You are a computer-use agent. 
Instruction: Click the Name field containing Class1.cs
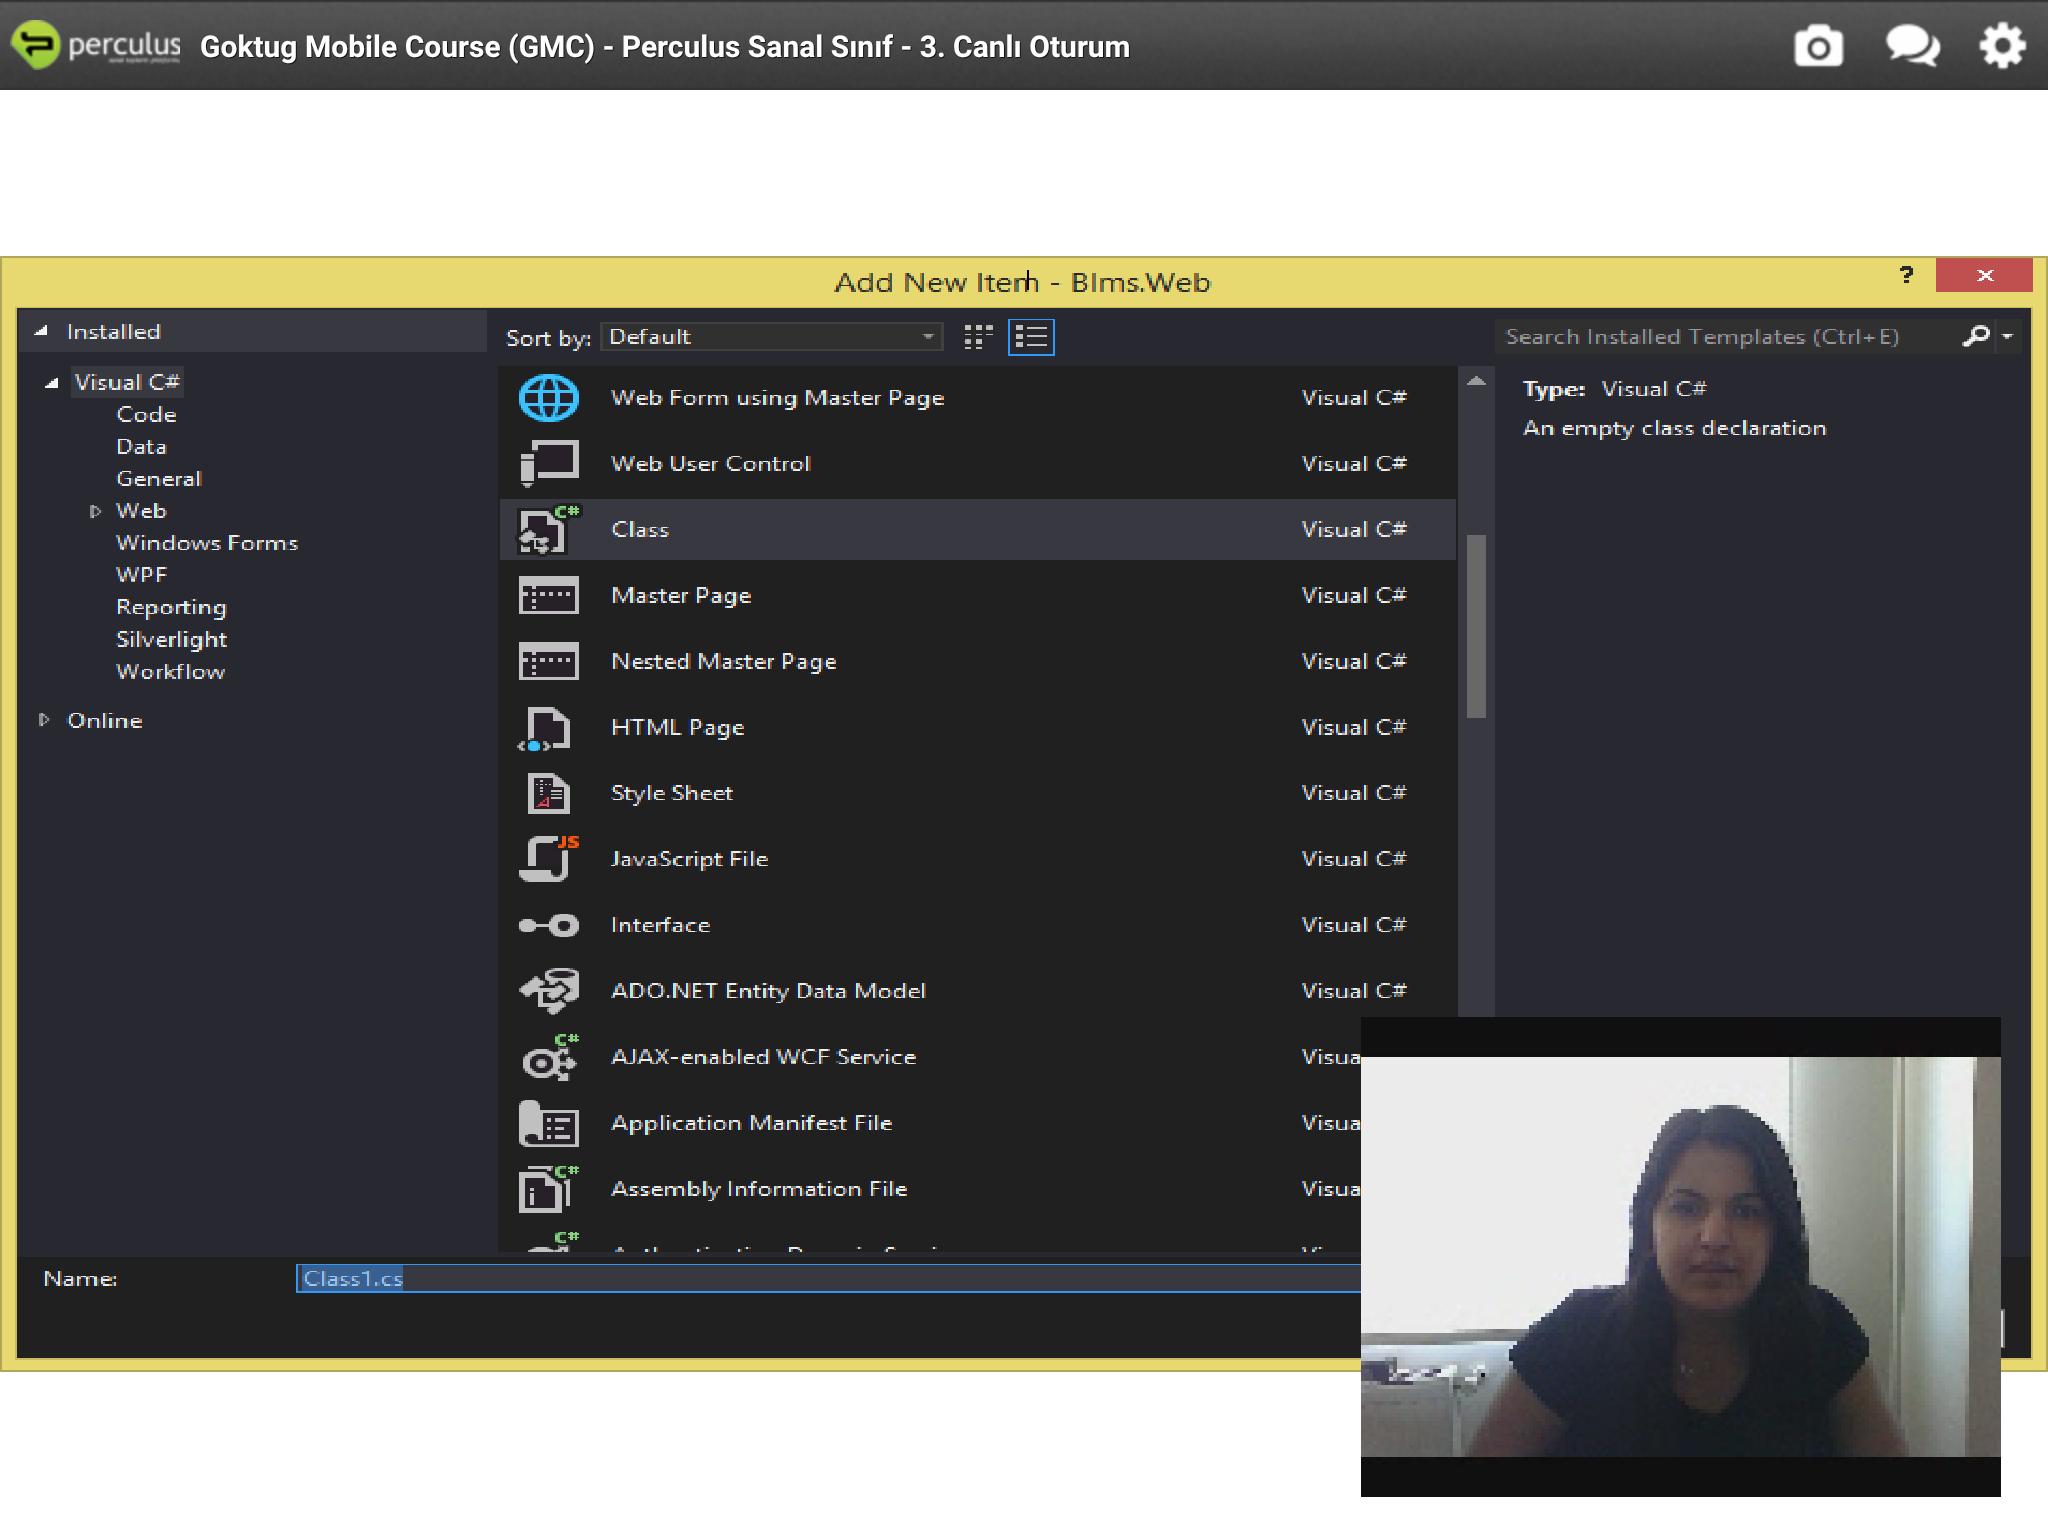tap(828, 1279)
